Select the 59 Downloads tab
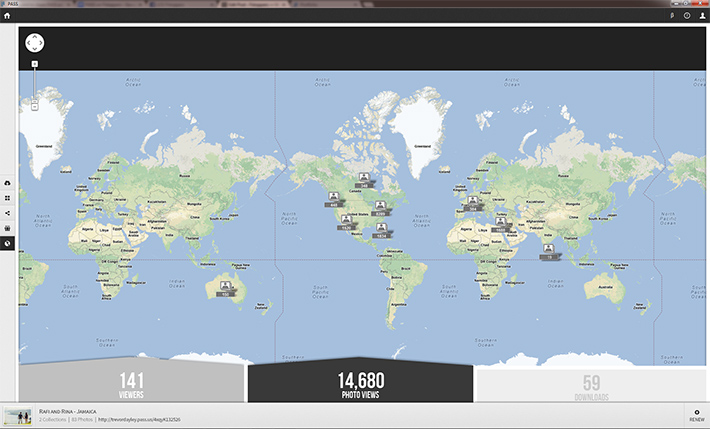The width and height of the screenshot is (710, 429). click(x=591, y=385)
